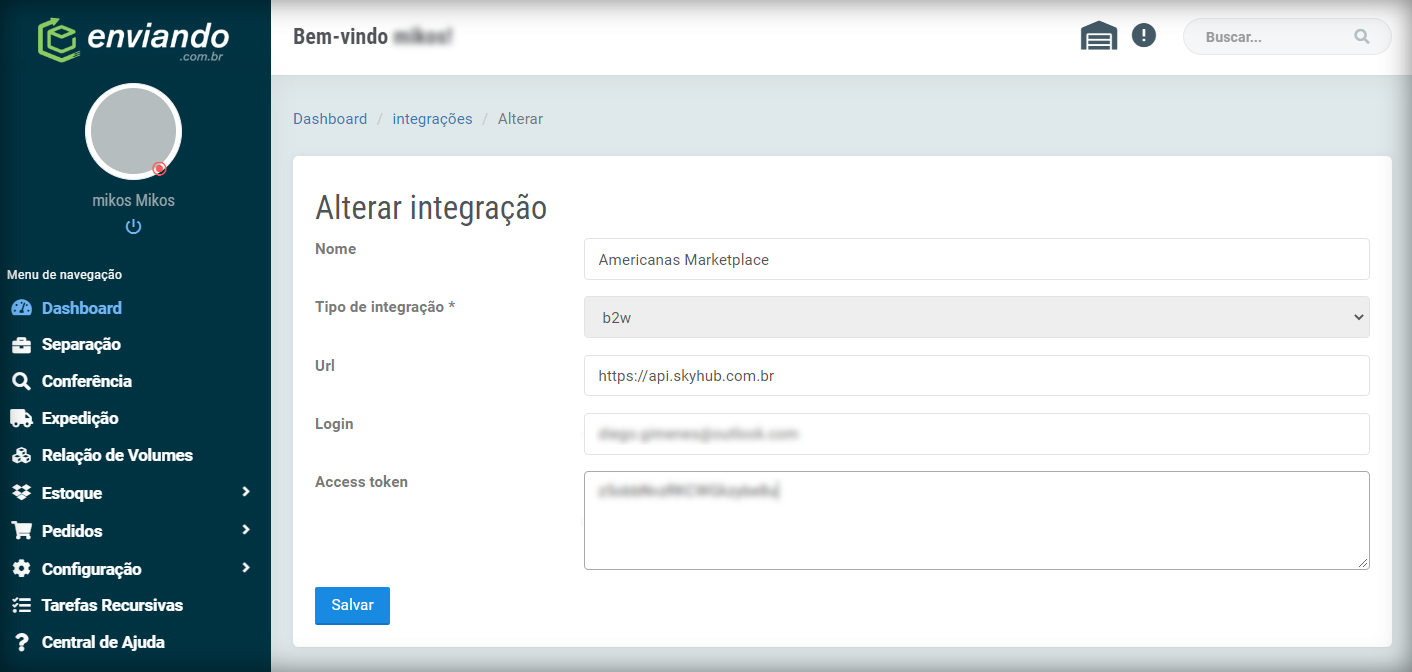Screen dimensions: 1412x672
Task: Click the Nome input field
Action: [976, 259]
